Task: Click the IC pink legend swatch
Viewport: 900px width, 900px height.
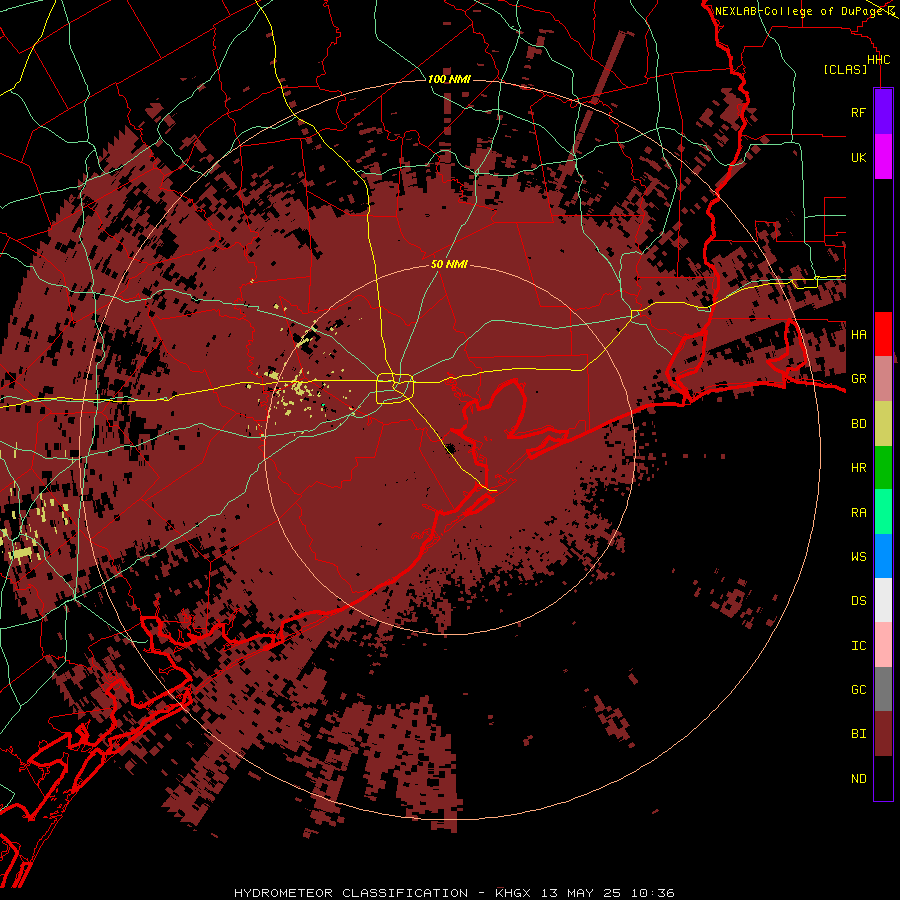Action: [x=883, y=645]
